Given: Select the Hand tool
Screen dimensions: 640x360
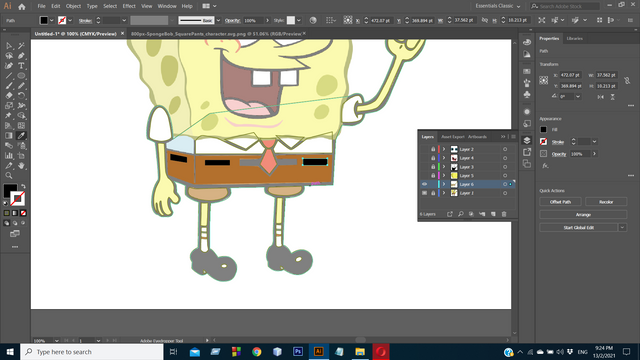Looking at the screenshot, I should point(21,165).
